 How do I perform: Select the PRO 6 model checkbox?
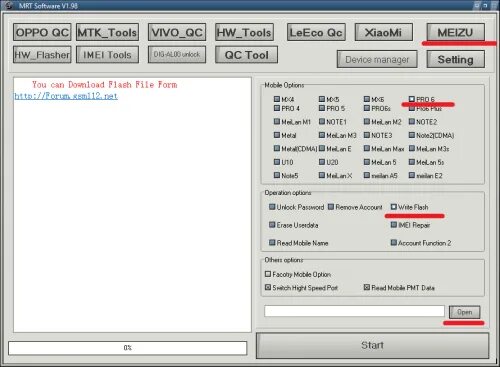(412, 99)
